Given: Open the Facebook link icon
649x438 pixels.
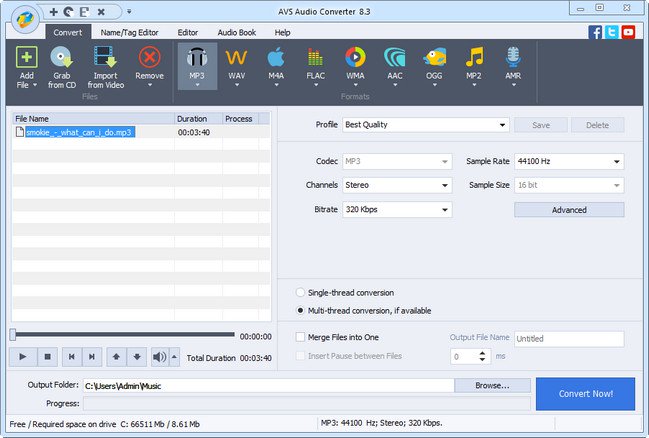Looking at the screenshot, I should click(x=597, y=32).
